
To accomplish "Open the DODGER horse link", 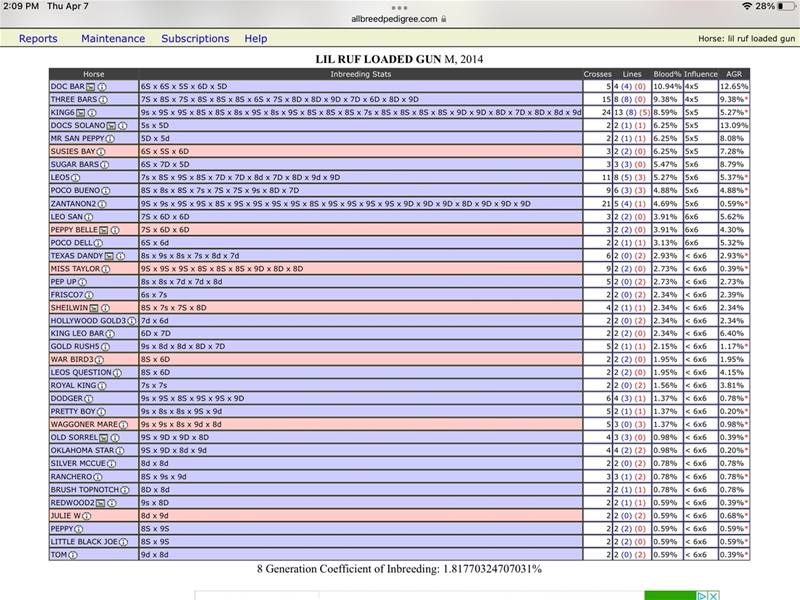I will tap(67, 398).
